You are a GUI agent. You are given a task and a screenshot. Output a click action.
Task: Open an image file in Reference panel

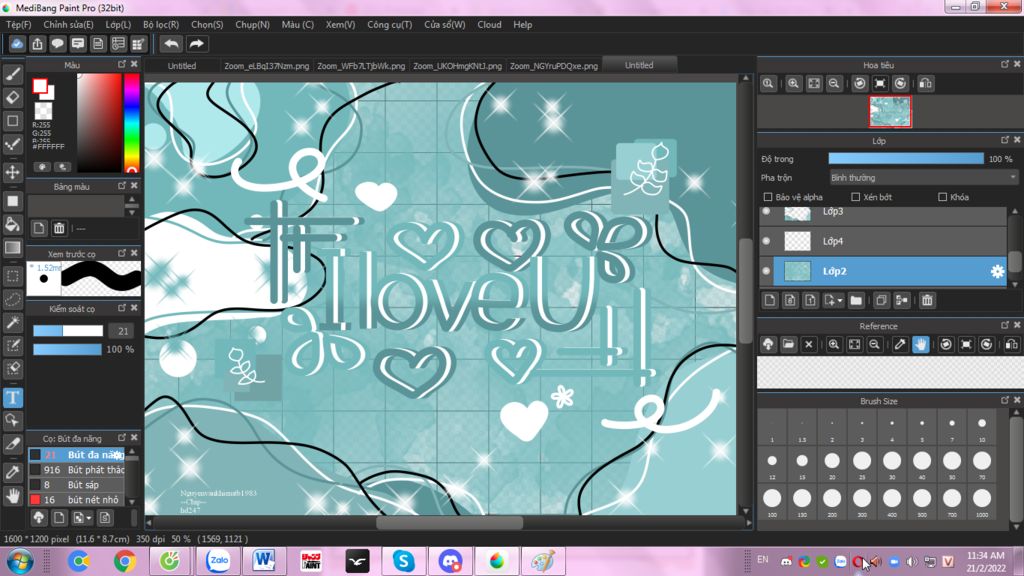(x=788, y=344)
